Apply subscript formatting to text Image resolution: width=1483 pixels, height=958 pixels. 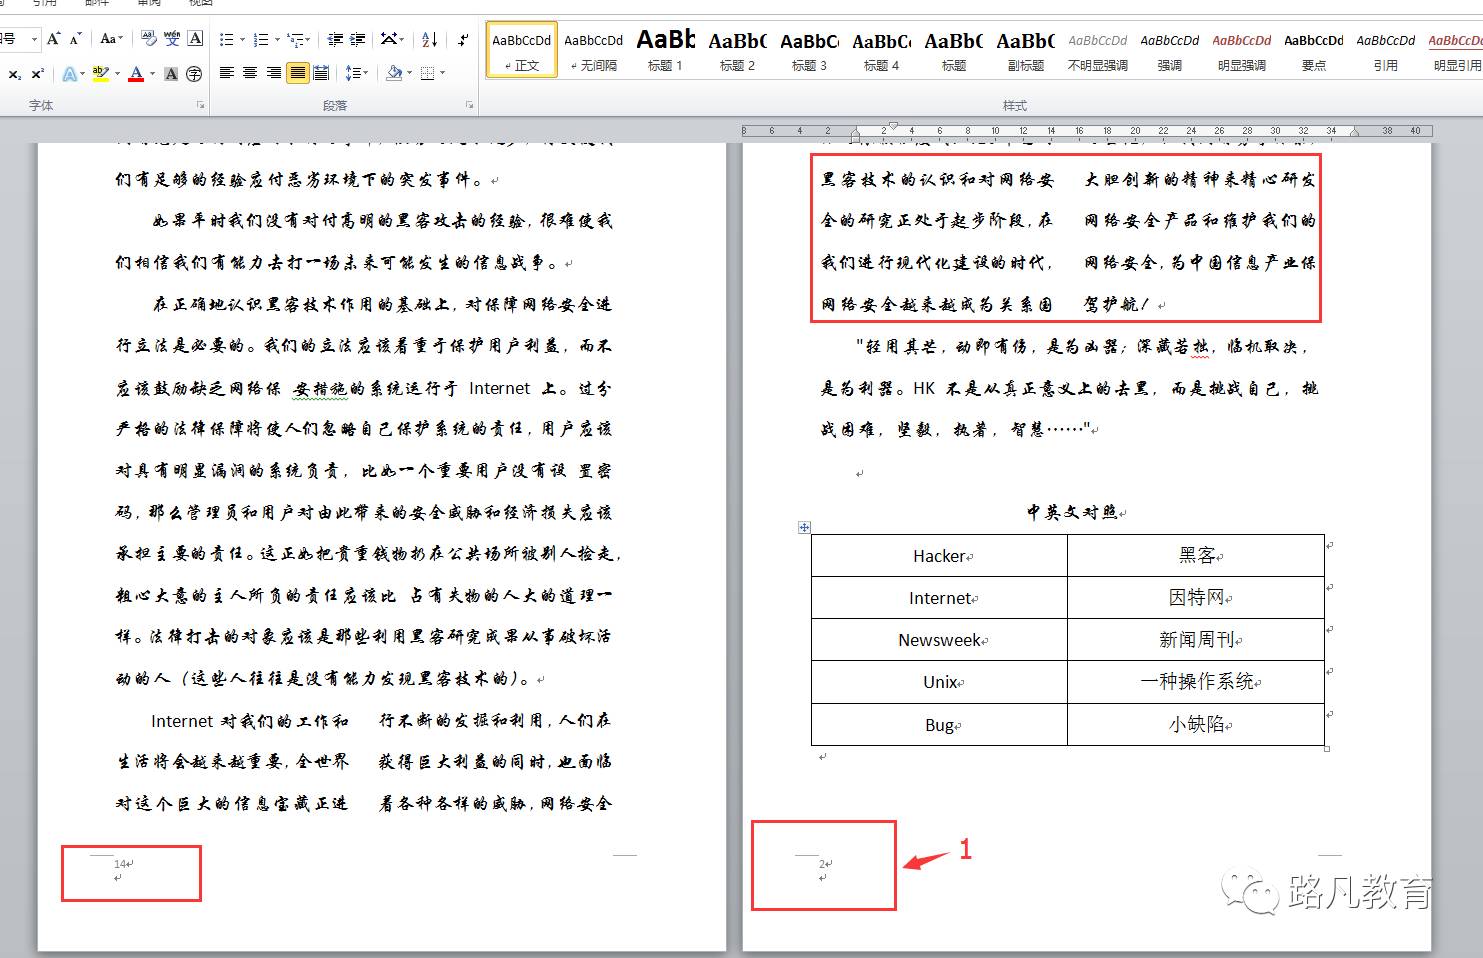[x=15, y=73]
